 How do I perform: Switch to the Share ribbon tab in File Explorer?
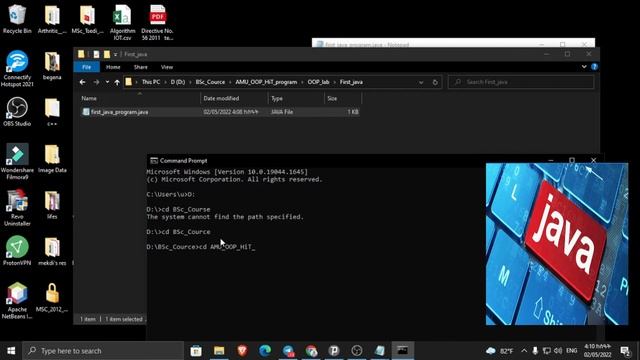(x=140, y=67)
